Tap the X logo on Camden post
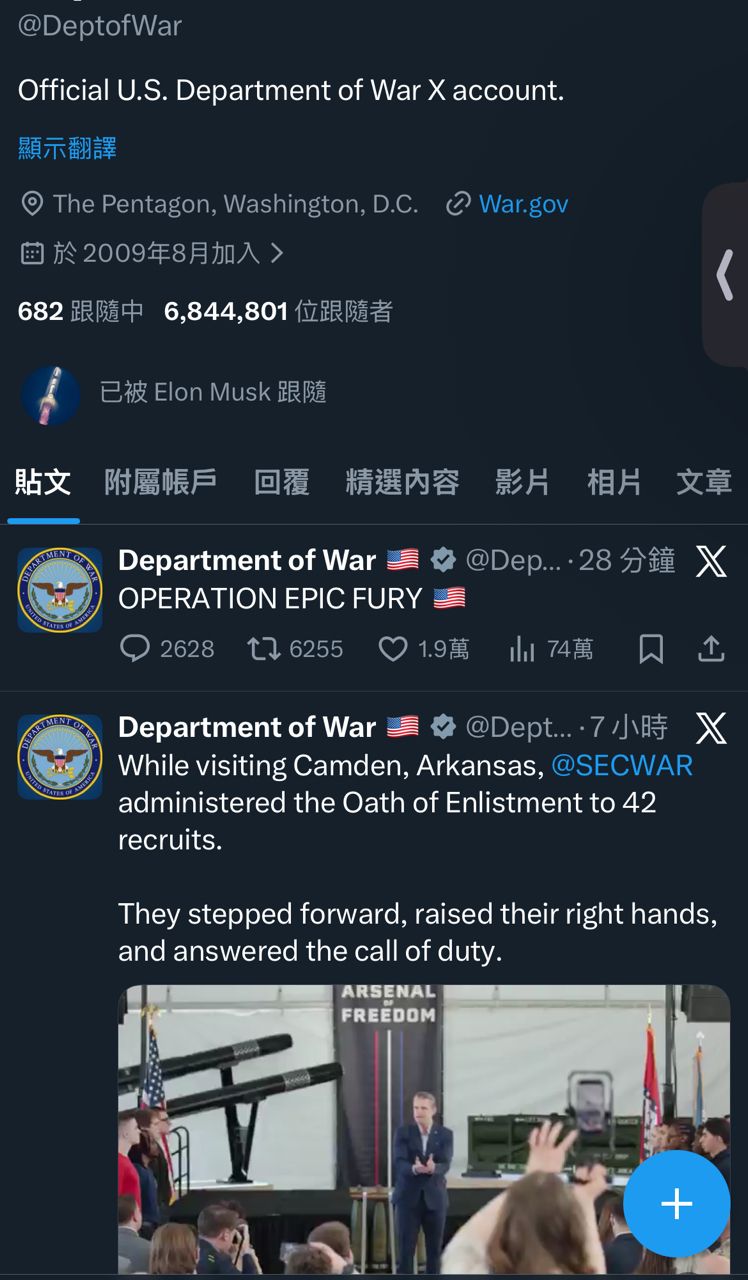The width and height of the screenshot is (748, 1280). point(711,728)
